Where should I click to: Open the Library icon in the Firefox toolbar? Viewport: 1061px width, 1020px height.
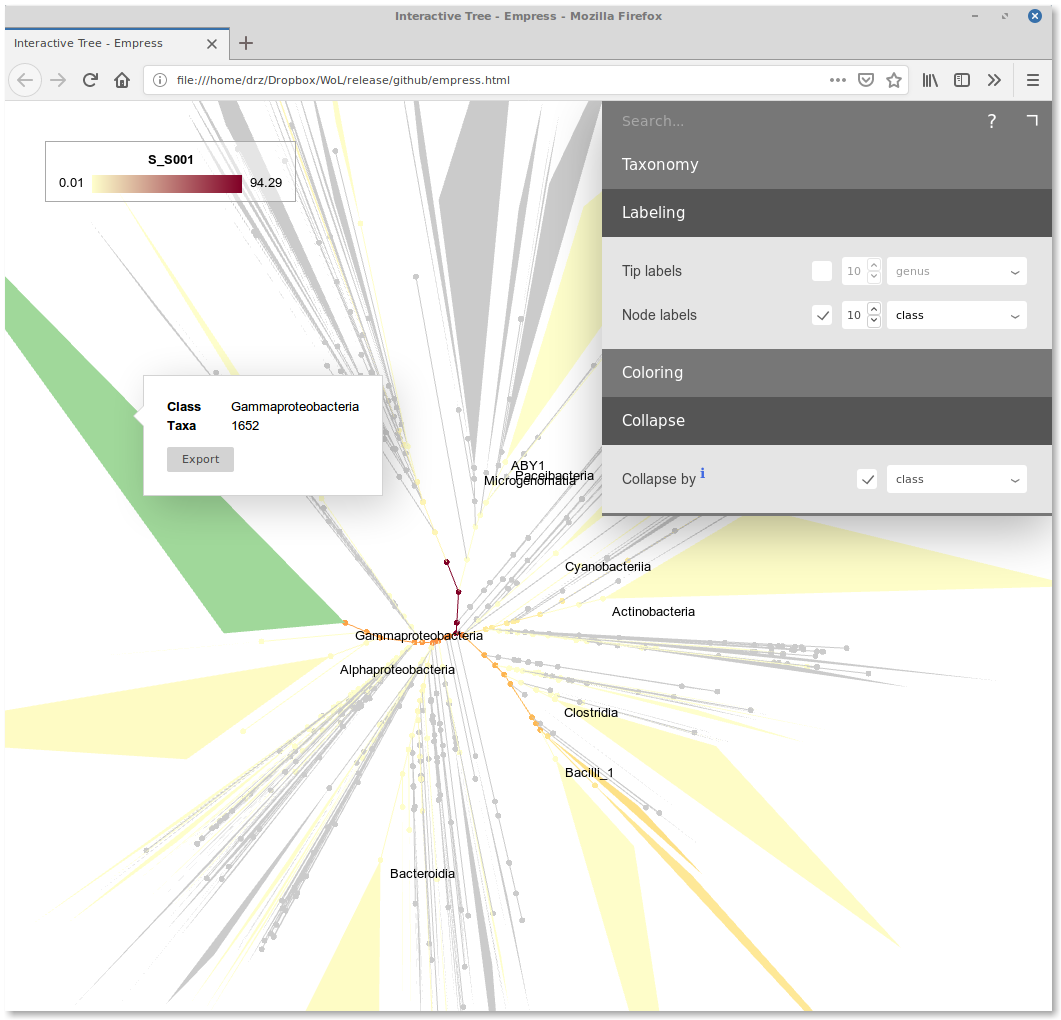(930, 81)
